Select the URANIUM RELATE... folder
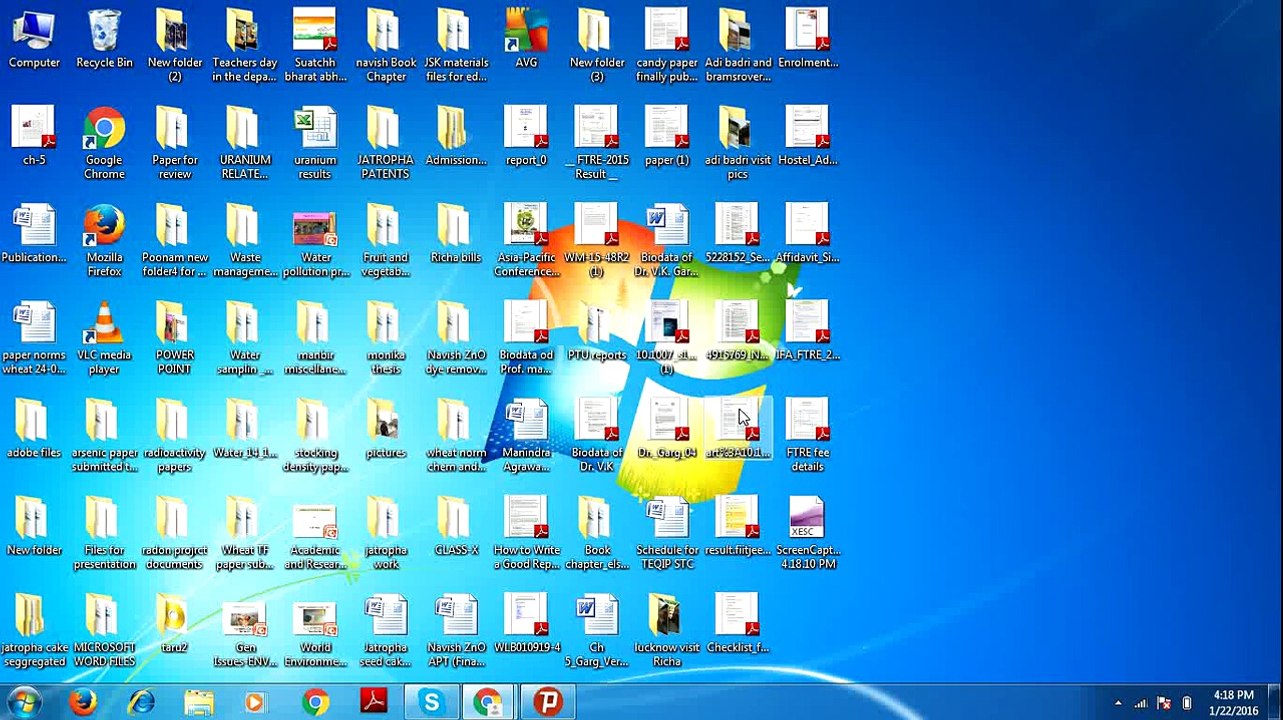The height and width of the screenshot is (720, 1283). coord(245,144)
